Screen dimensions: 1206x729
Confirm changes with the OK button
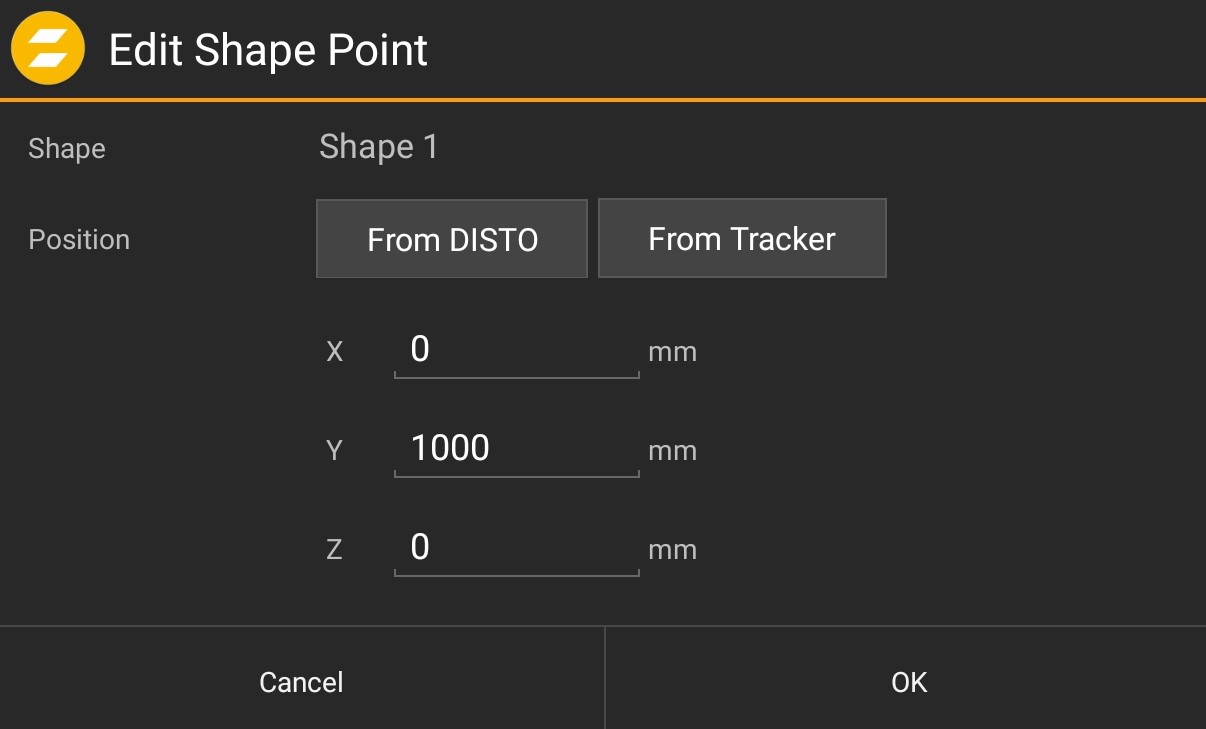[908, 681]
